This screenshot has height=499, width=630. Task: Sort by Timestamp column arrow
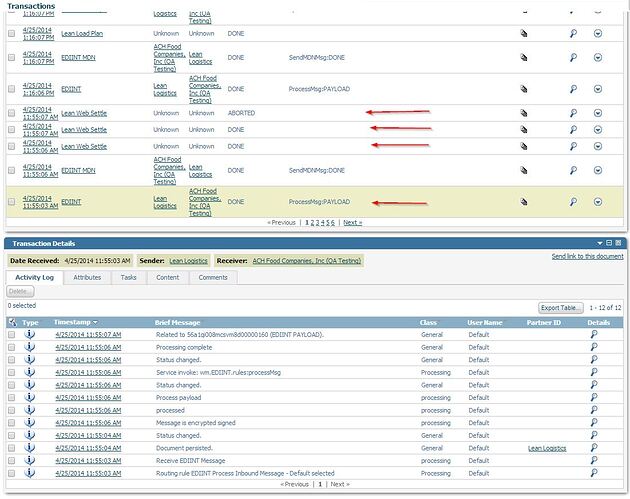click(95, 322)
